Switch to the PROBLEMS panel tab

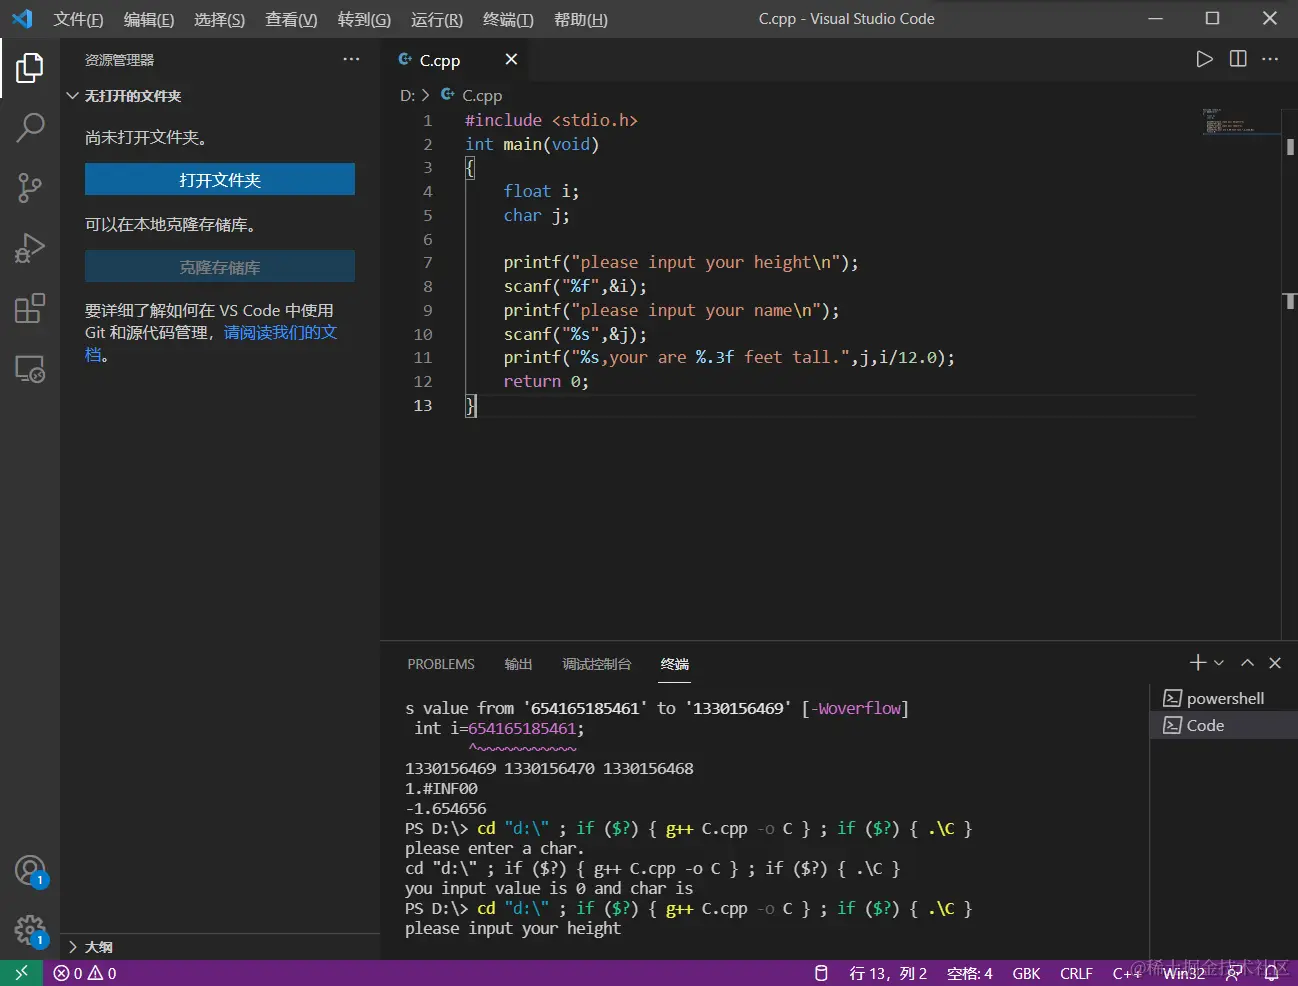click(x=440, y=664)
